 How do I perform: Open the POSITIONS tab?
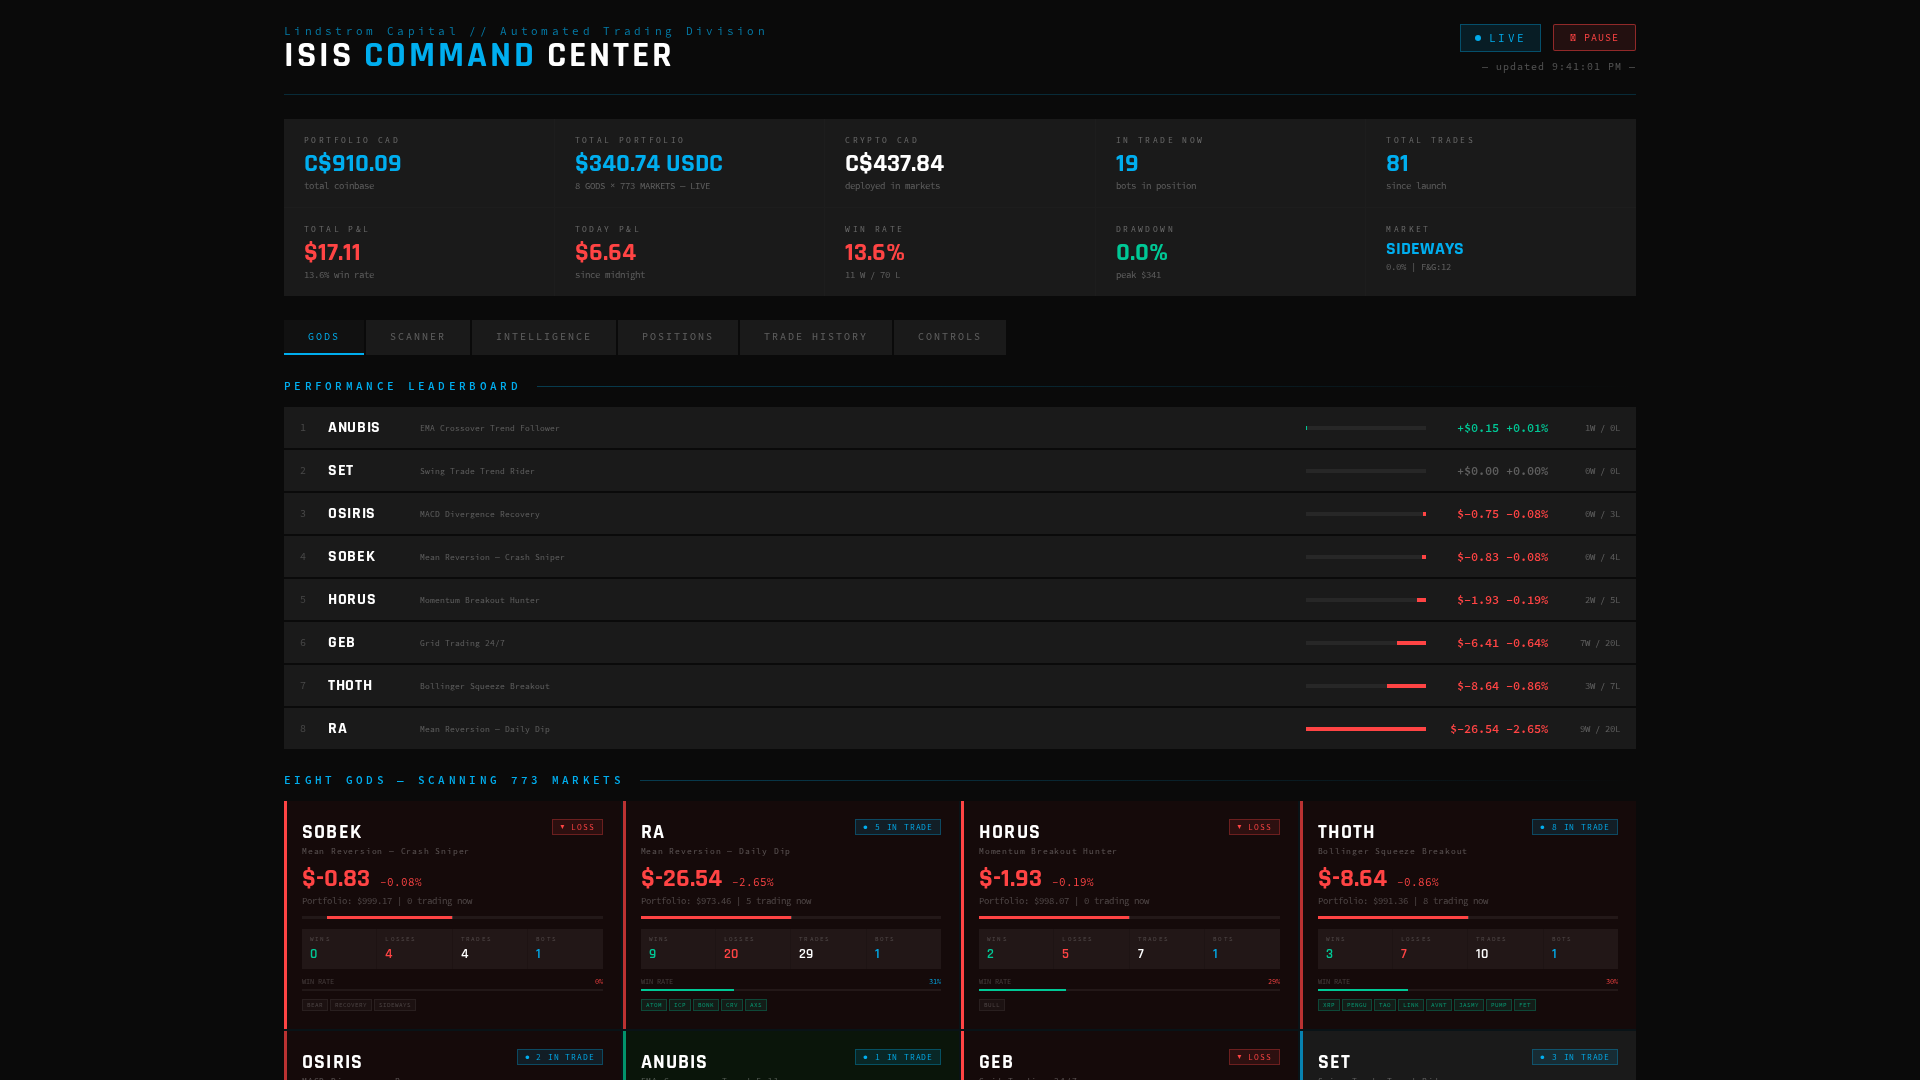pos(678,337)
